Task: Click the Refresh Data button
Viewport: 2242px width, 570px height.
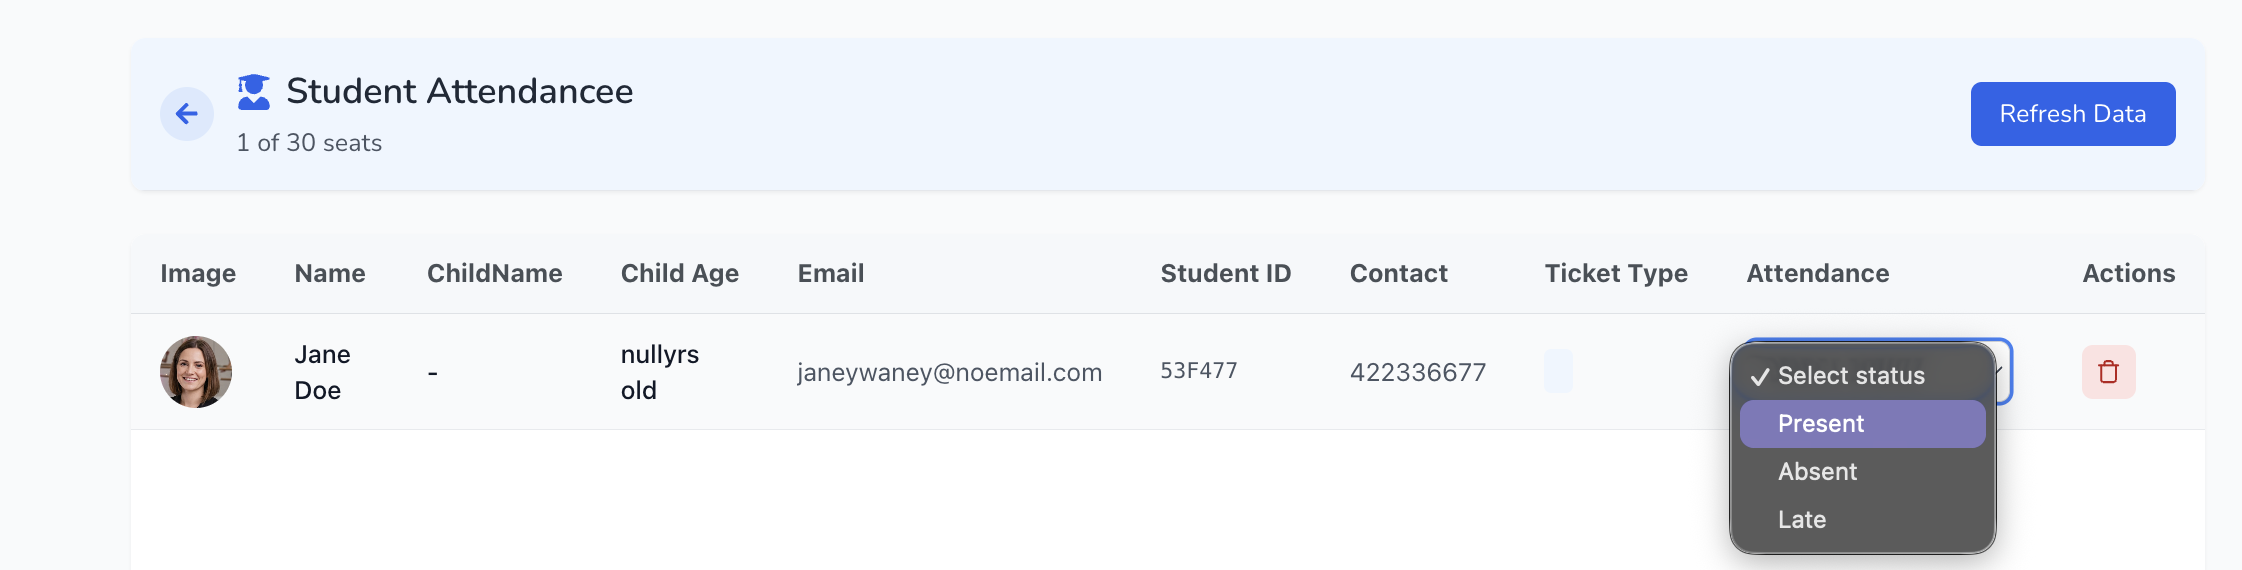Action: pos(2073,114)
